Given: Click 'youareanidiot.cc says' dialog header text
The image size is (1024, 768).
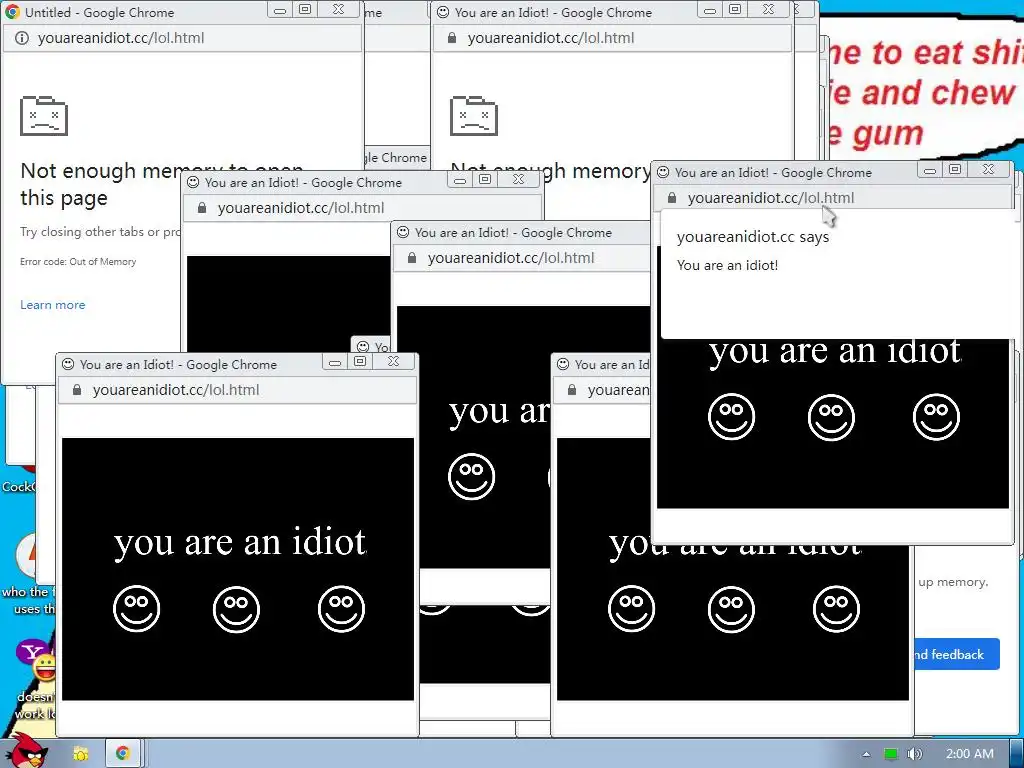Looking at the screenshot, I should (752, 237).
